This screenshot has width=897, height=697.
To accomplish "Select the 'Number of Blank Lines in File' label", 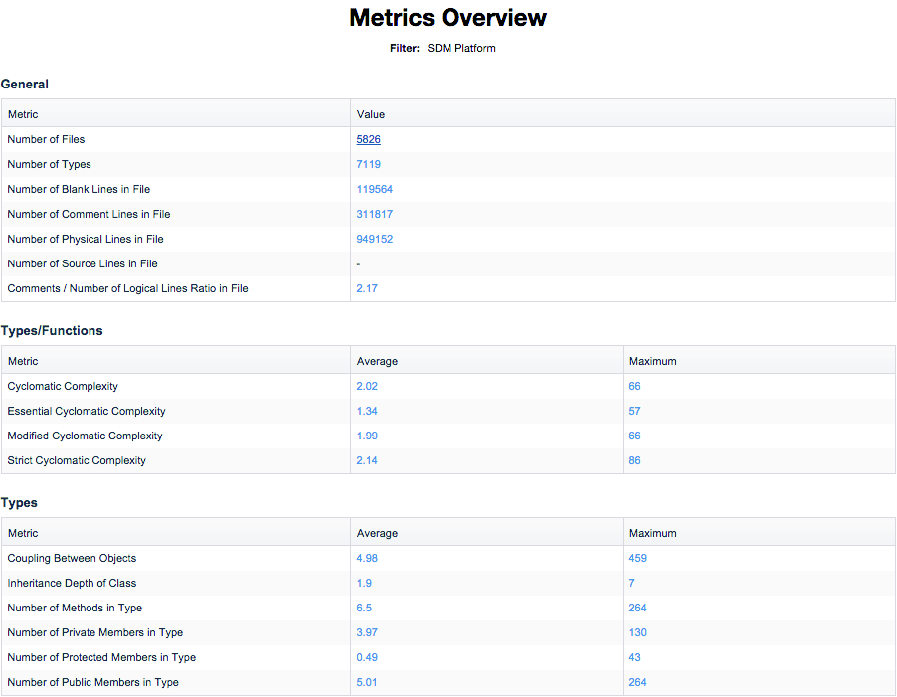I will point(78,189).
